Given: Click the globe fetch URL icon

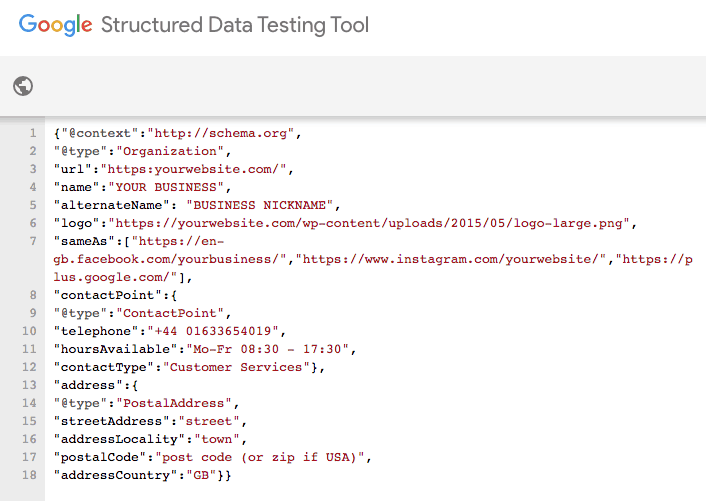Looking at the screenshot, I should pyautogui.click(x=23, y=86).
